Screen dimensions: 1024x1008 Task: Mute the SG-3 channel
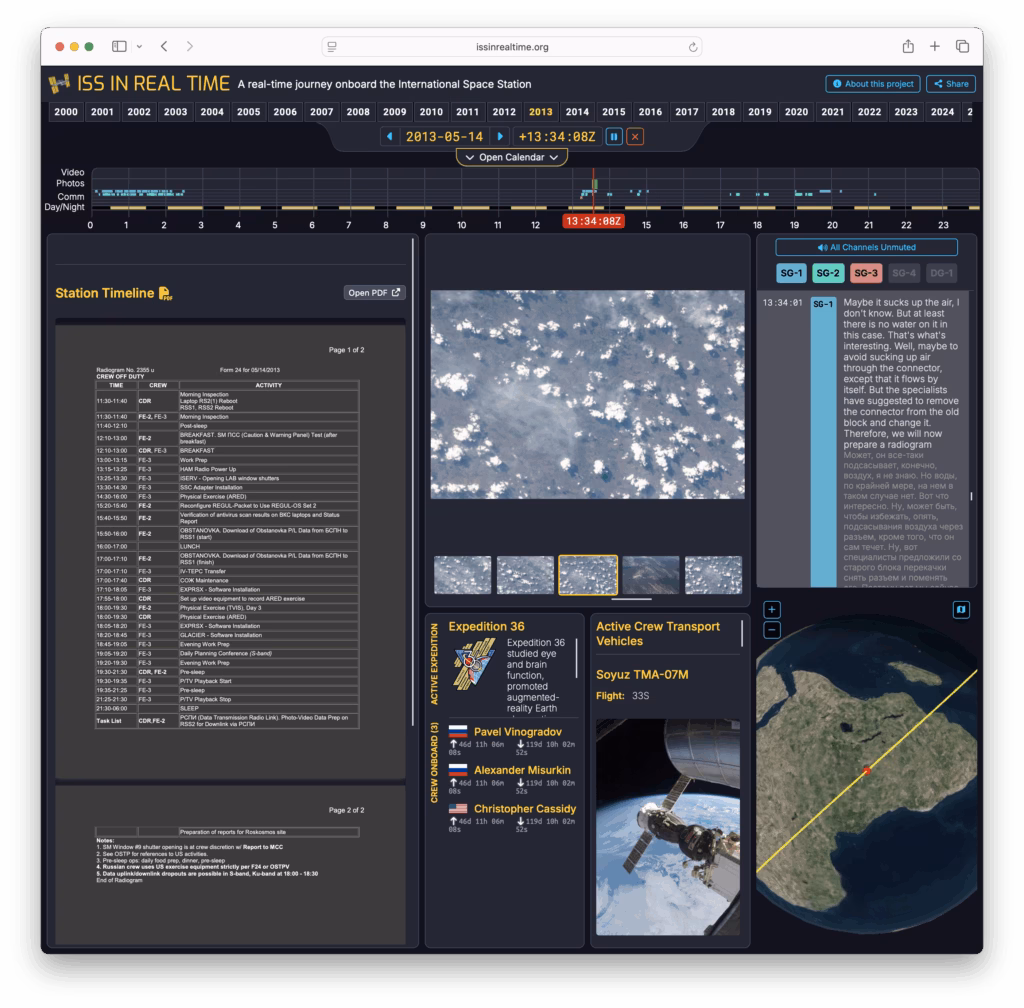point(866,273)
